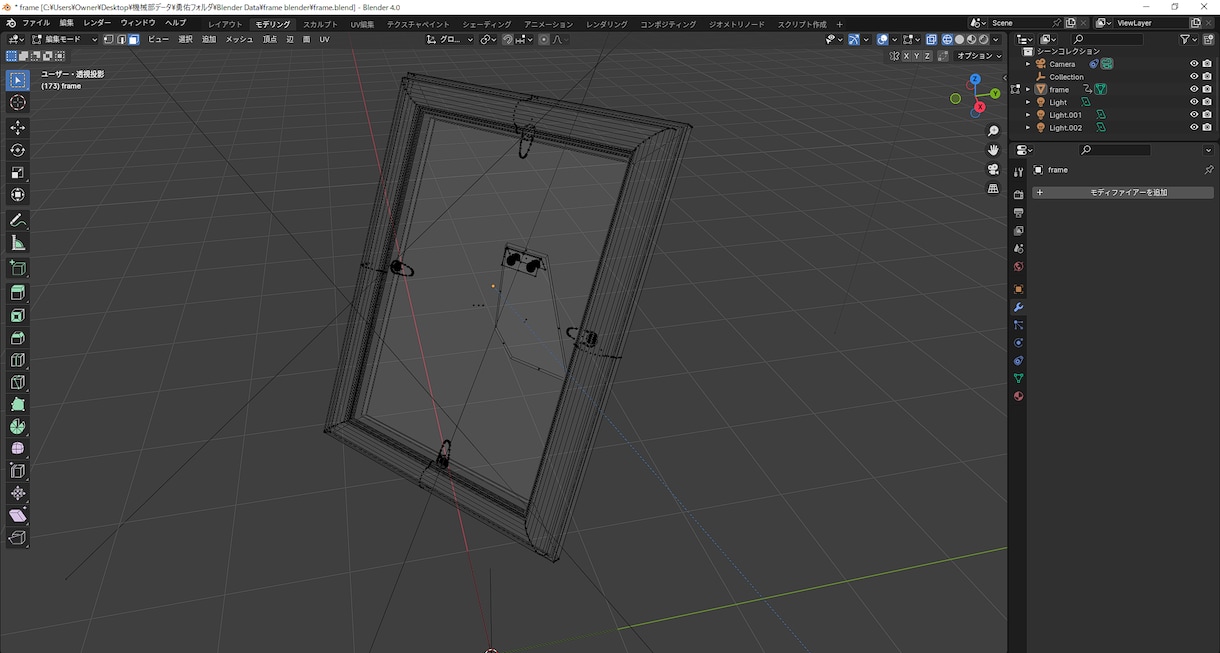Open transform orientation dropdown
Screen dimensions: 1220x653
(449, 39)
